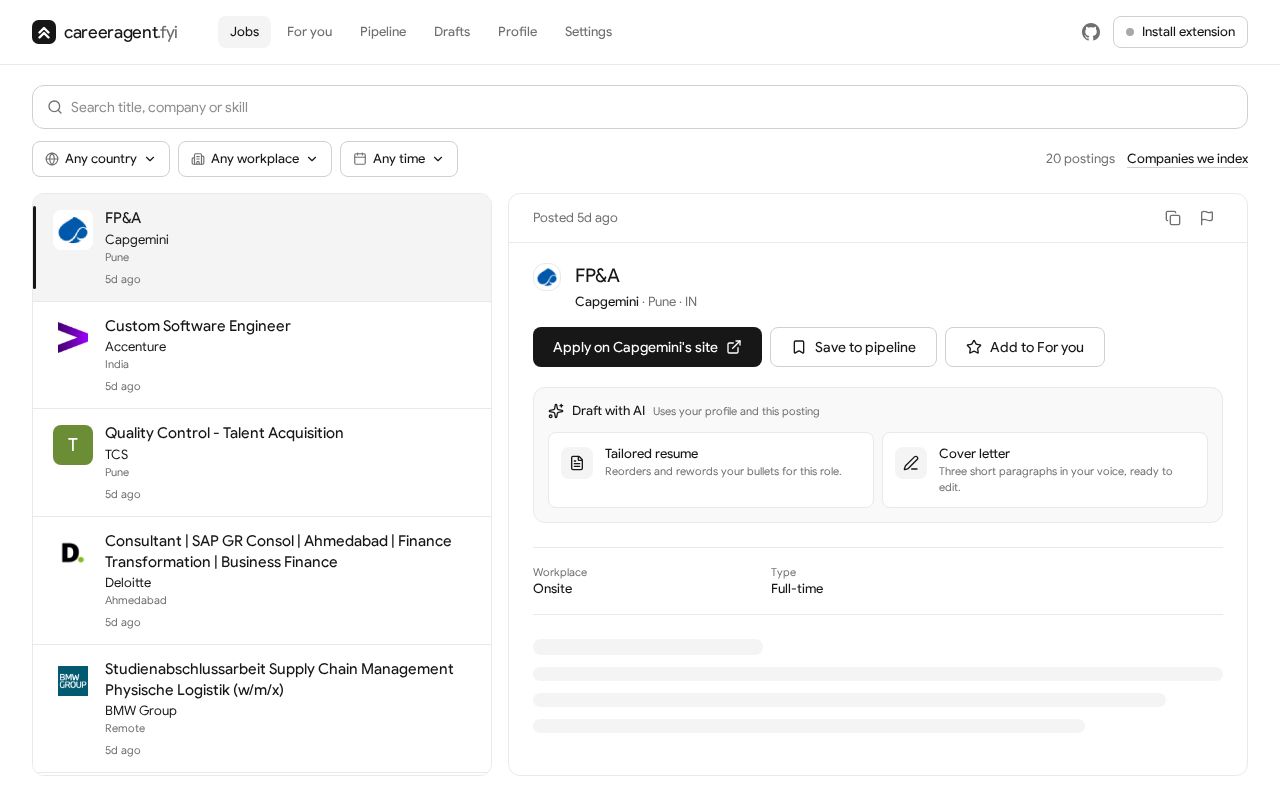Save the job to pipeline
The width and height of the screenshot is (1280, 800).
(853, 347)
